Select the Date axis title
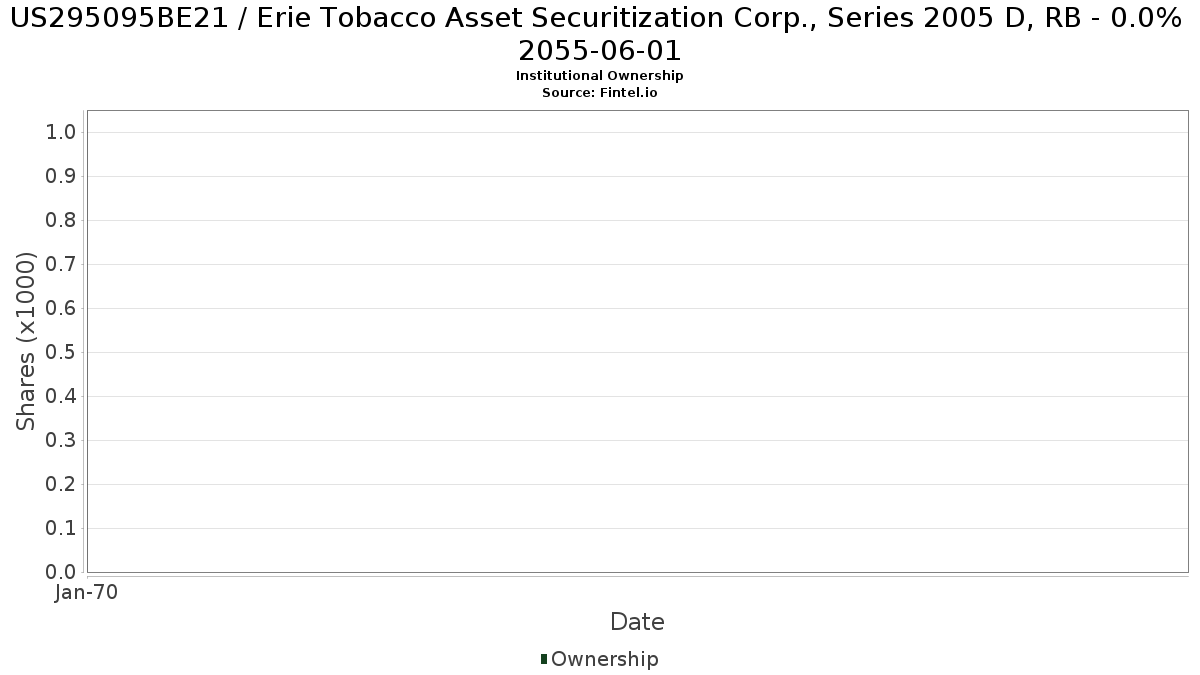The height and width of the screenshot is (675, 1200). pos(637,622)
